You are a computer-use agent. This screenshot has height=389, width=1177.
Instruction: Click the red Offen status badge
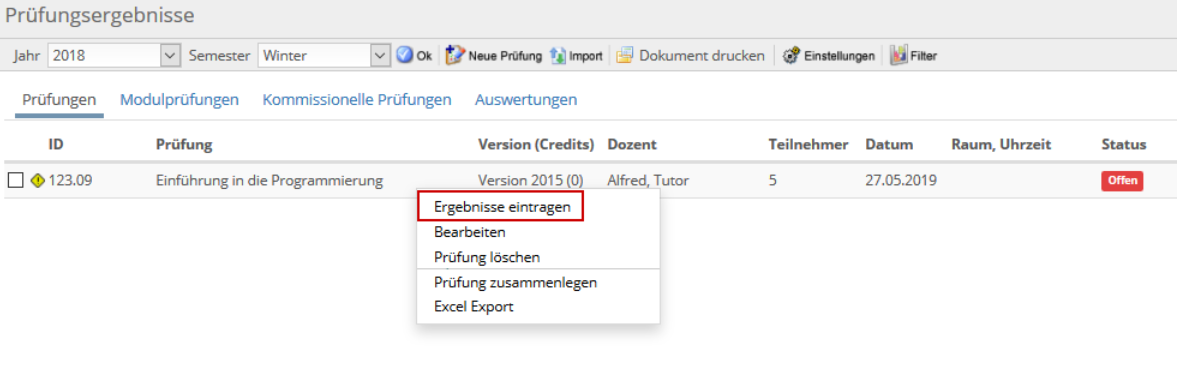[1122, 181]
